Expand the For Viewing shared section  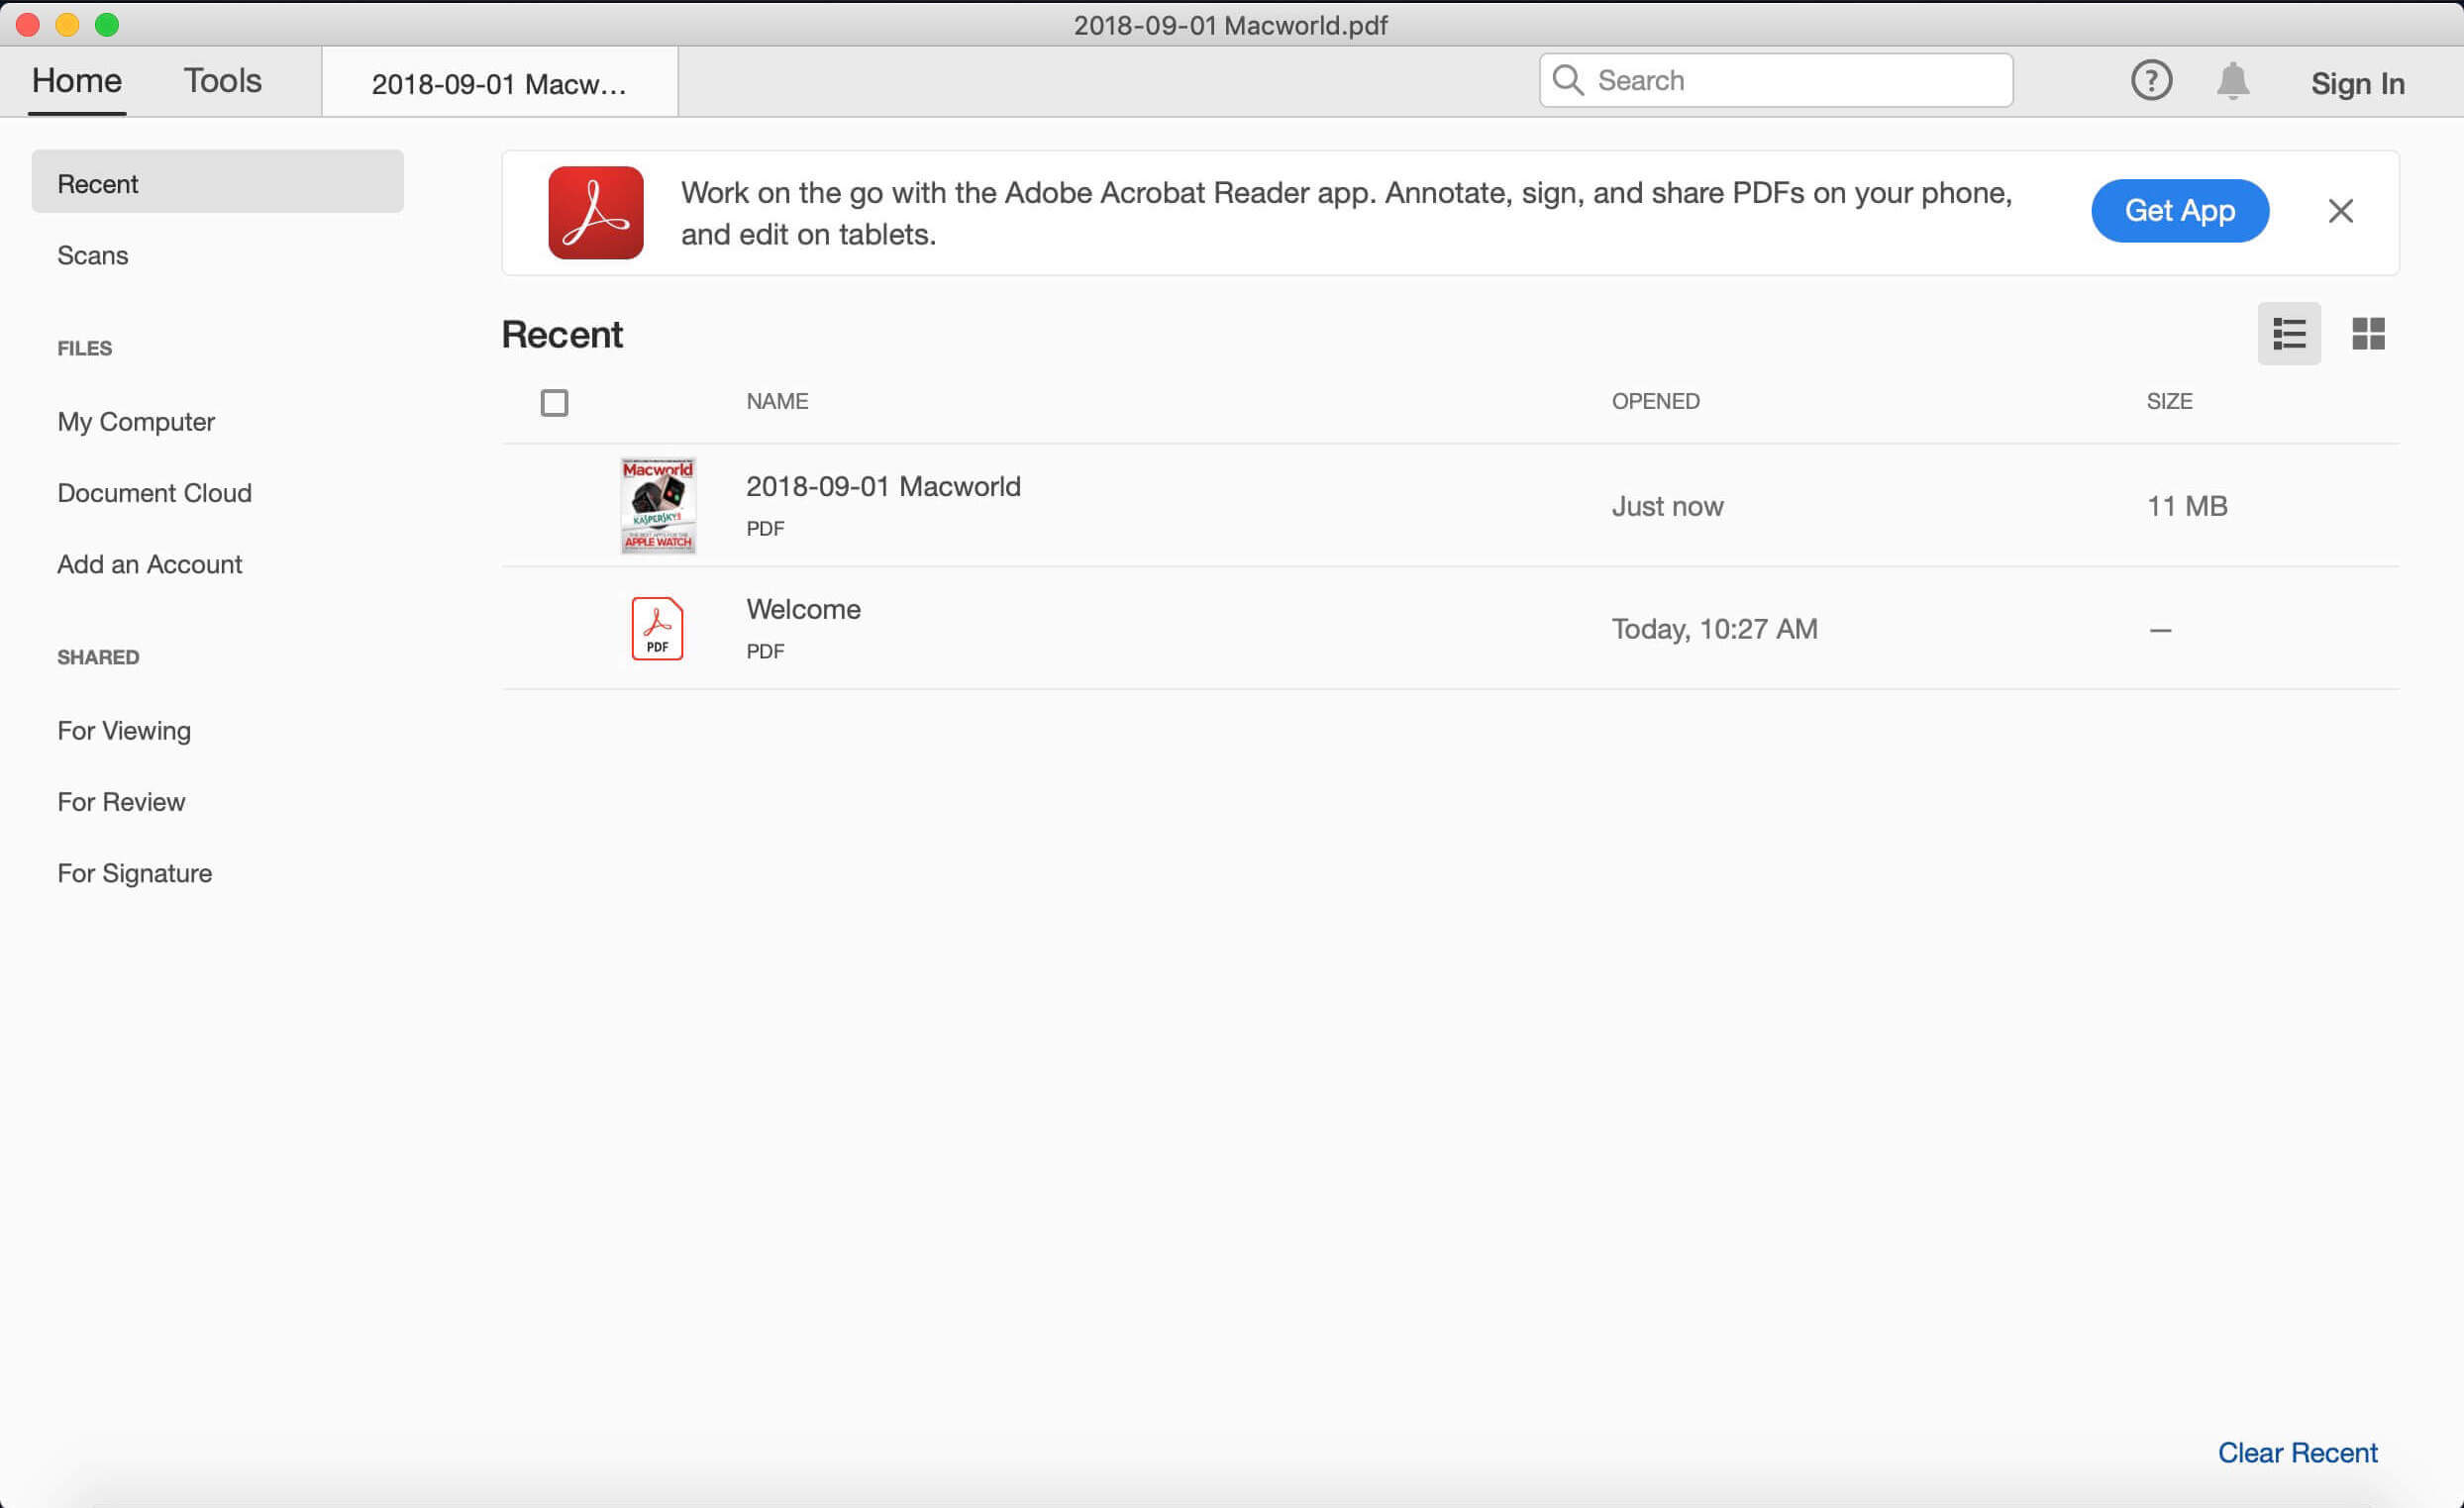pyautogui.click(x=123, y=729)
